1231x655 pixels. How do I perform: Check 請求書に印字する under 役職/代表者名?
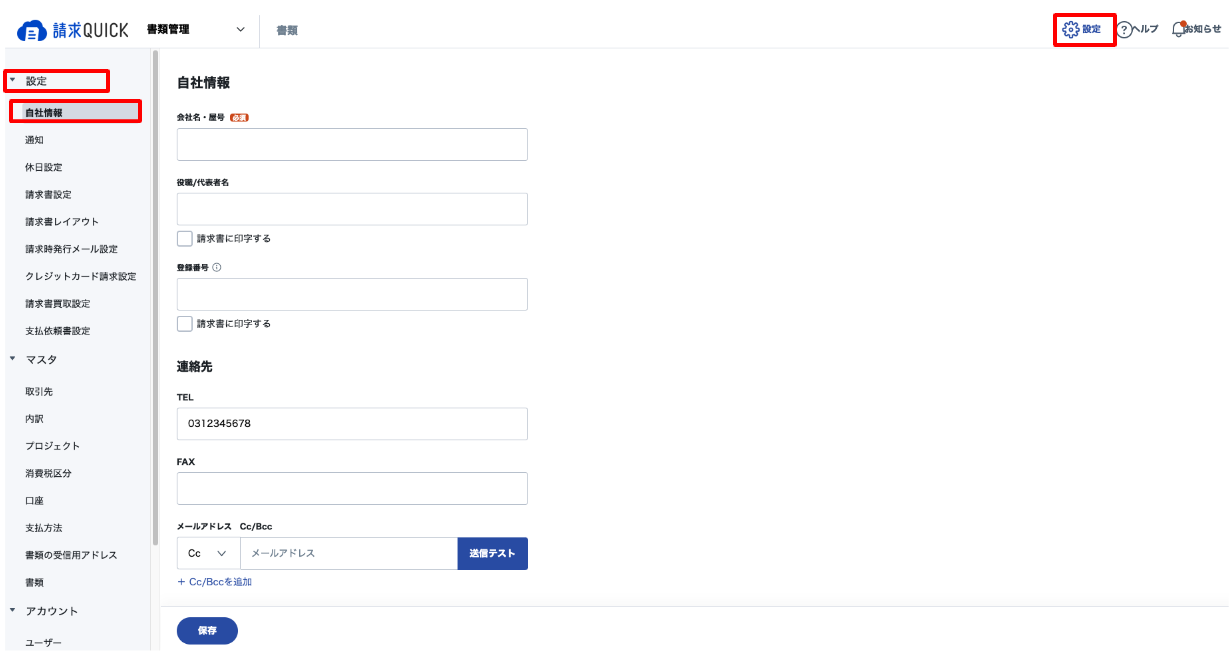pyautogui.click(x=184, y=239)
